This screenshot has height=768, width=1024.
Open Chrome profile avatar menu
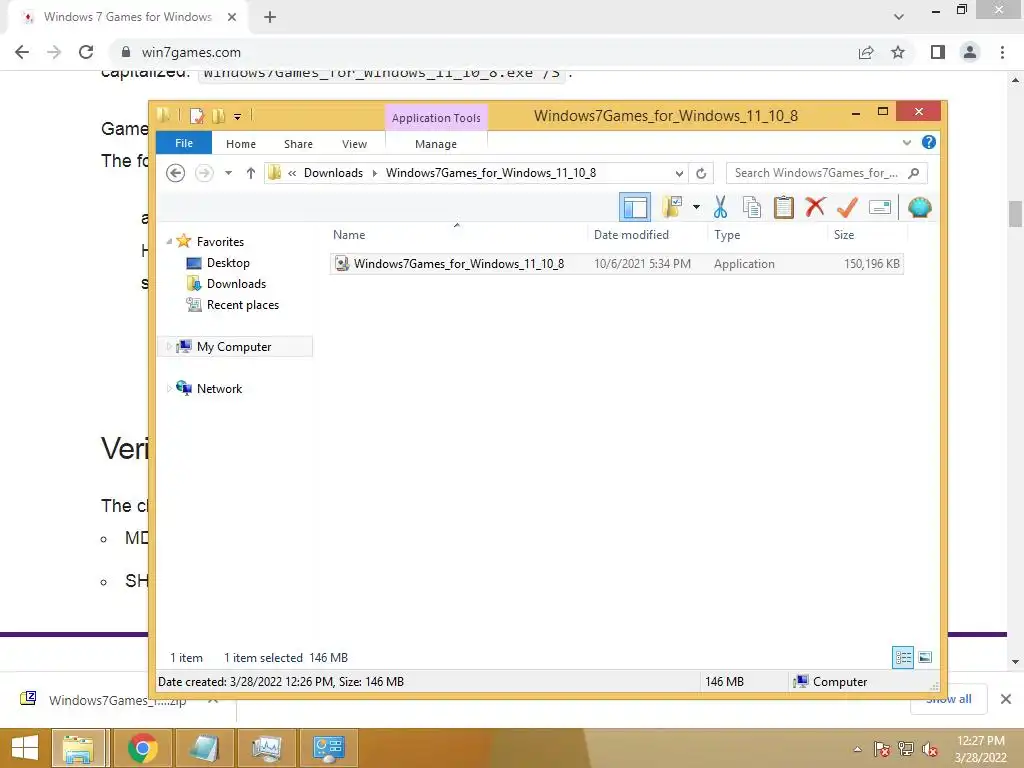click(x=970, y=52)
